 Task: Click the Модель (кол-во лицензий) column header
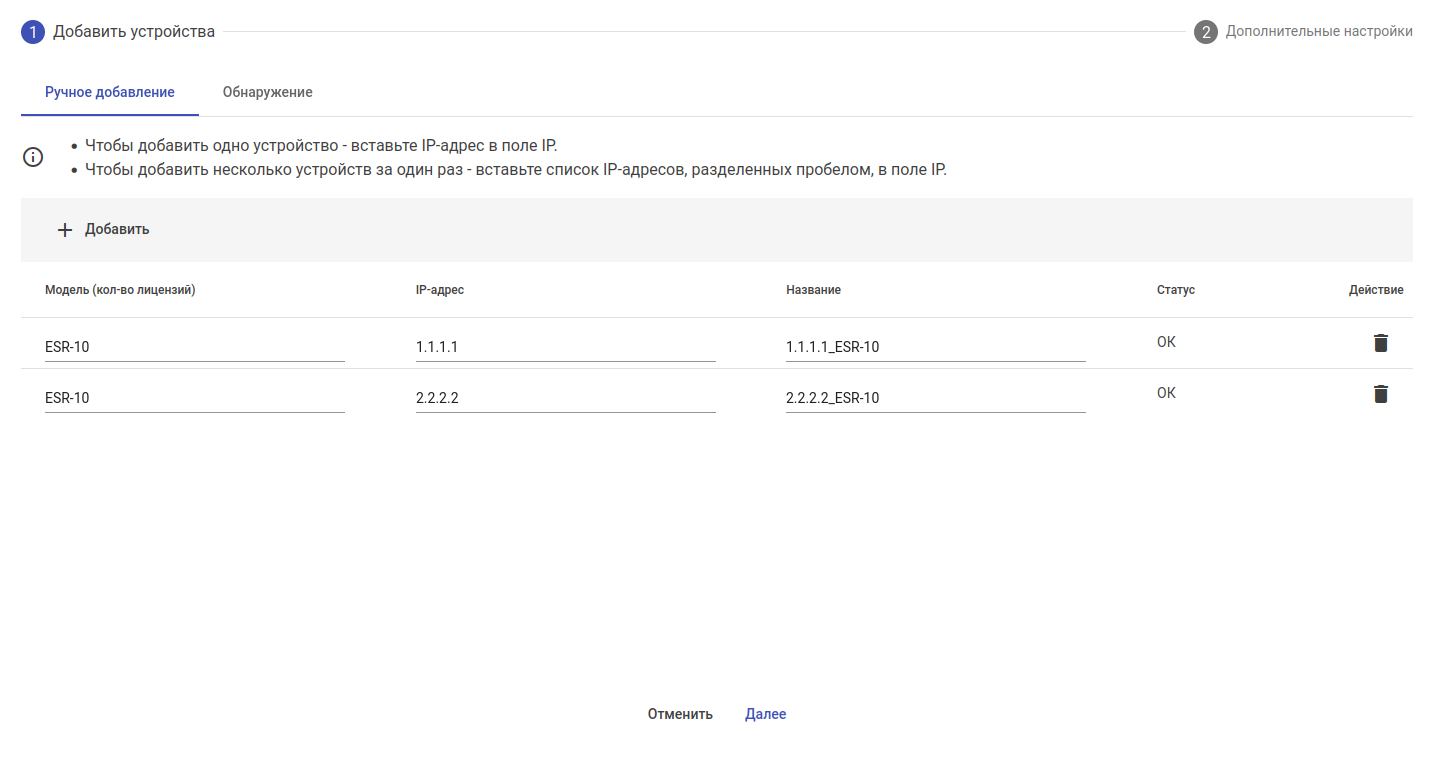120,290
